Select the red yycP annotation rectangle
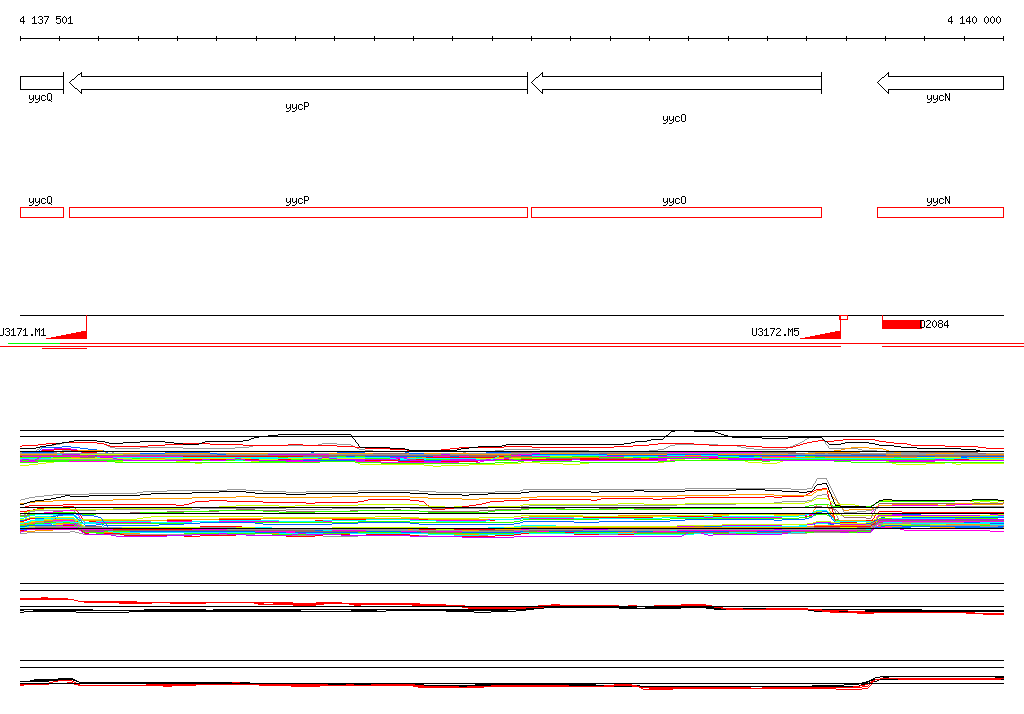Image resolution: width=1024 pixels, height=714 pixels. point(298,212)
